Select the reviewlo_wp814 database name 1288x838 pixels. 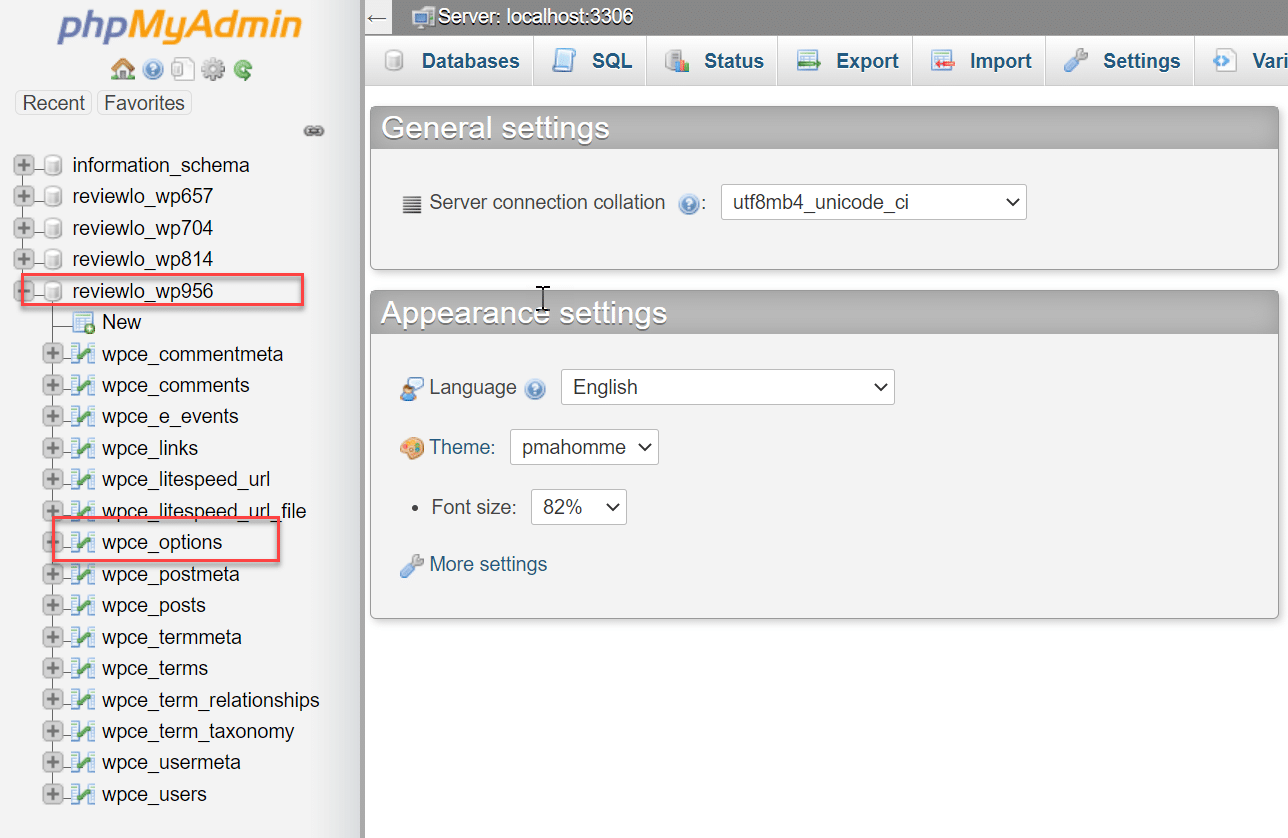tap(143, 259)
